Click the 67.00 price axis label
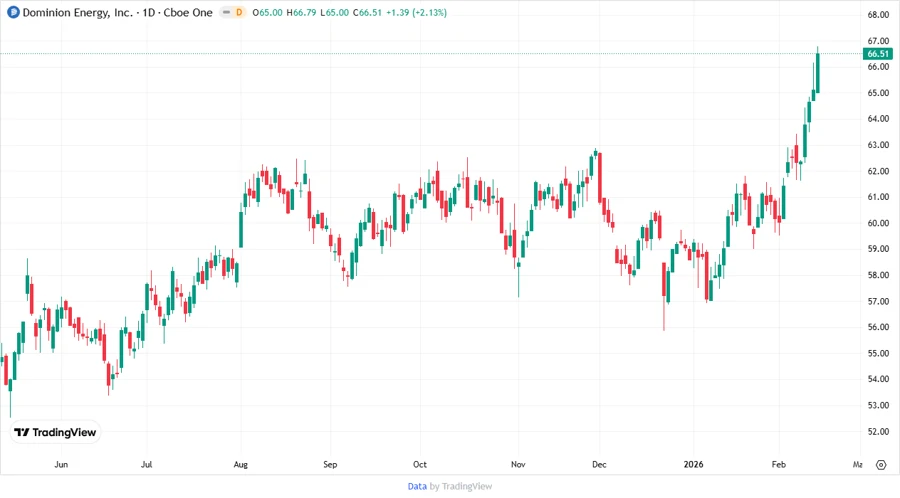 878,41
